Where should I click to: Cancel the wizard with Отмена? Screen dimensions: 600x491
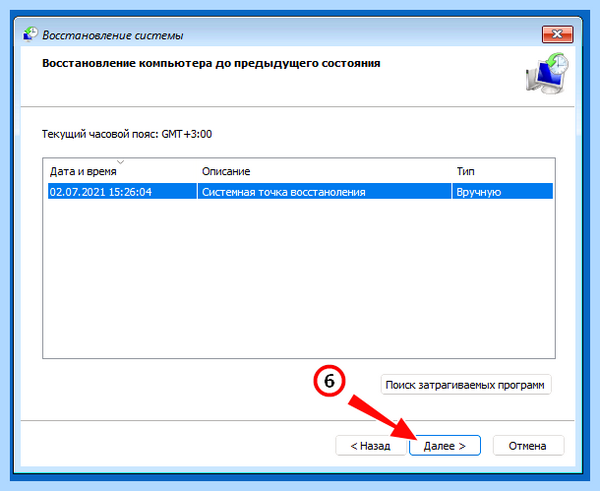coord(528,446)
